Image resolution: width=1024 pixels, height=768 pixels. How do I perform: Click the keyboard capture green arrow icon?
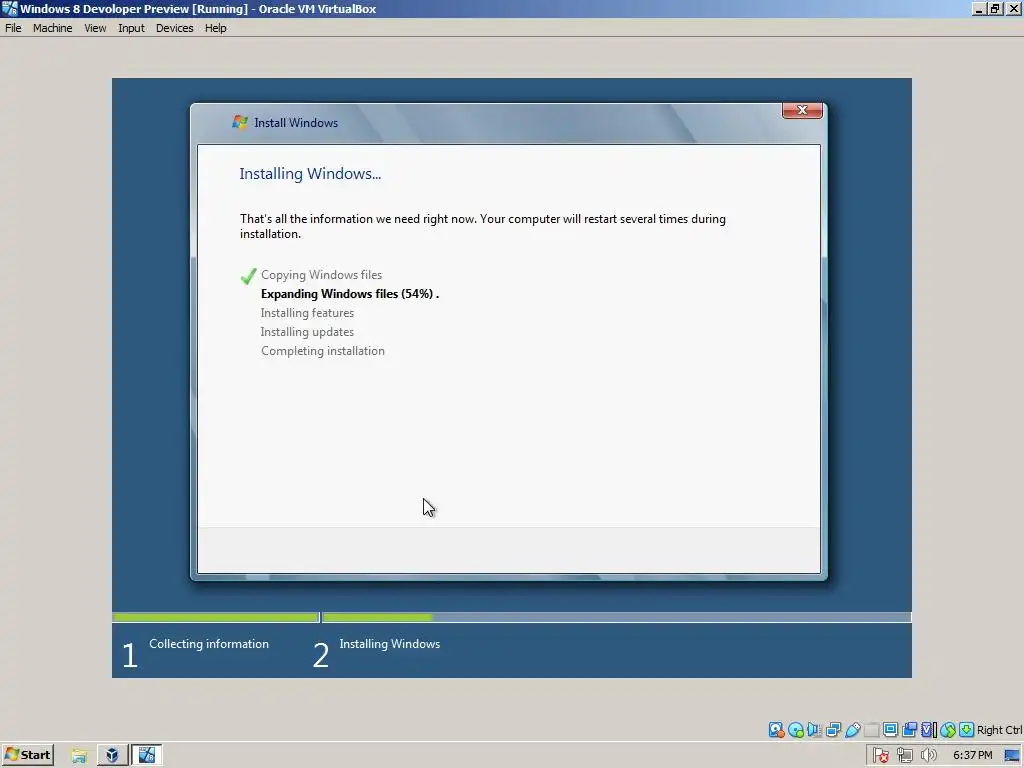(967, 729)
